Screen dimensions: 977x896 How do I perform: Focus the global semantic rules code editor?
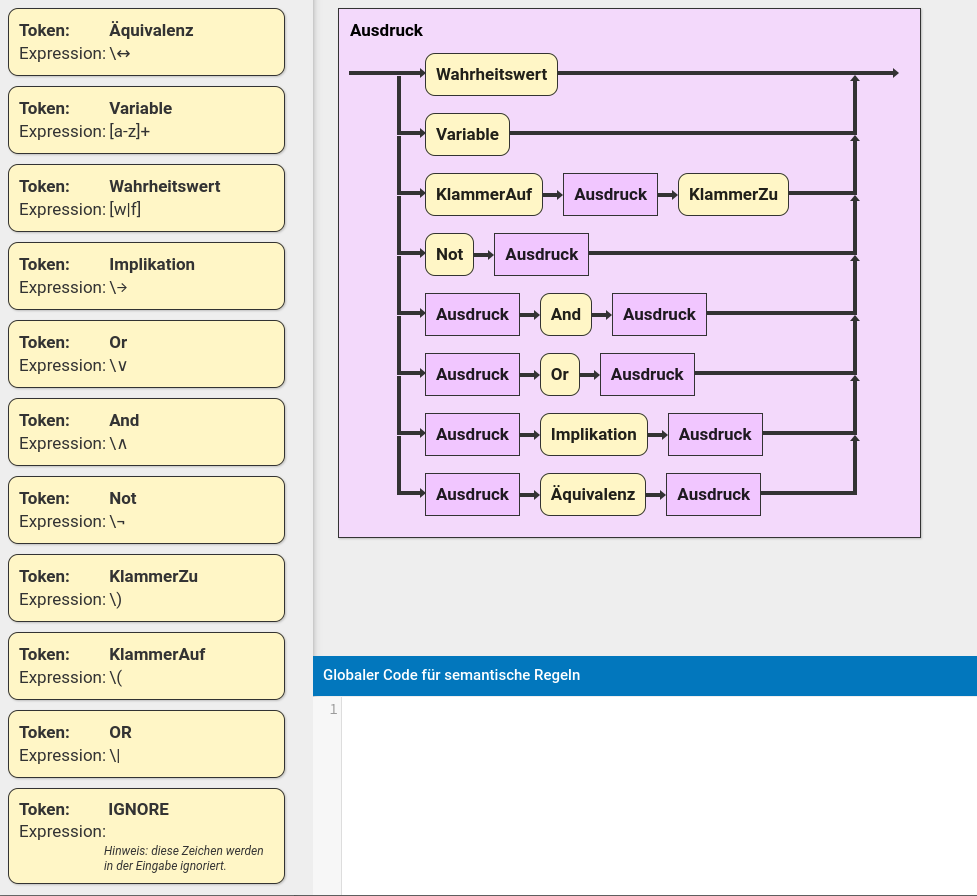(659, 796)
